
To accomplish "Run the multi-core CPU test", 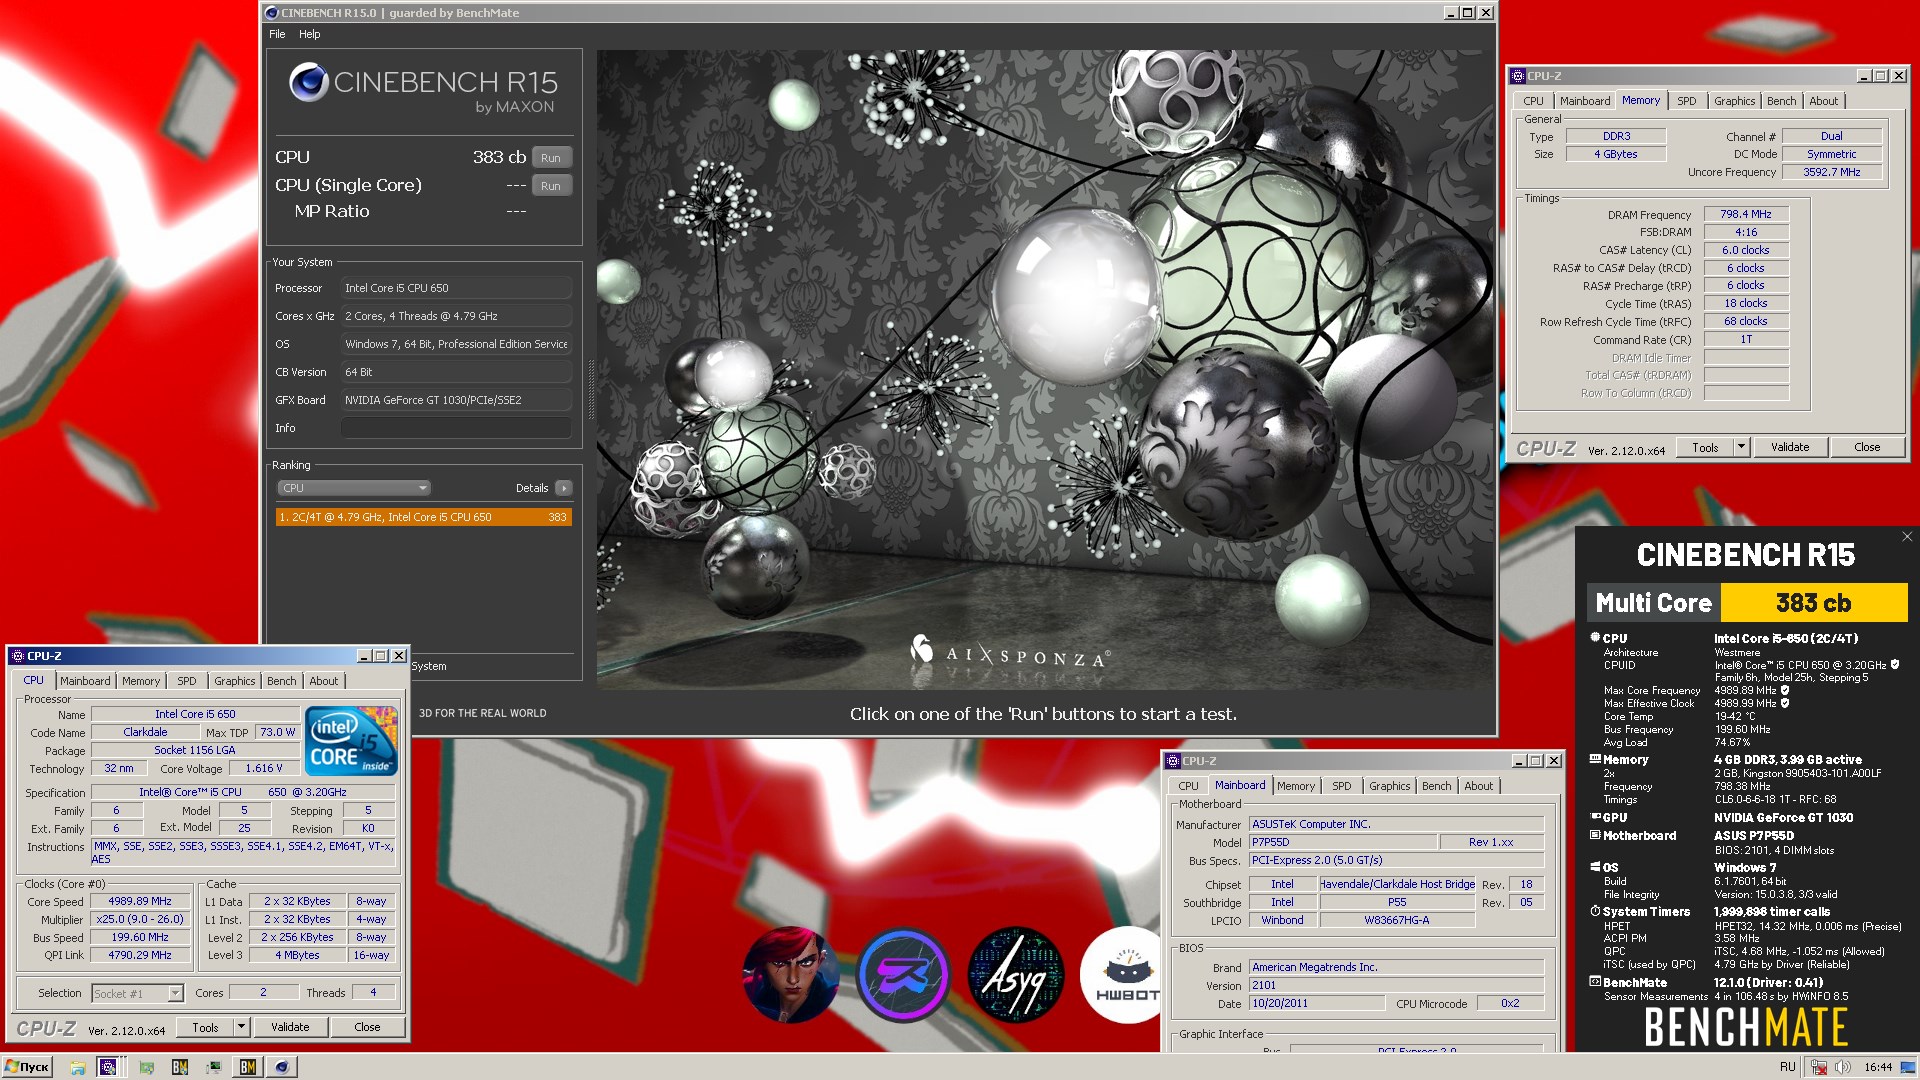I will (551, 158).
